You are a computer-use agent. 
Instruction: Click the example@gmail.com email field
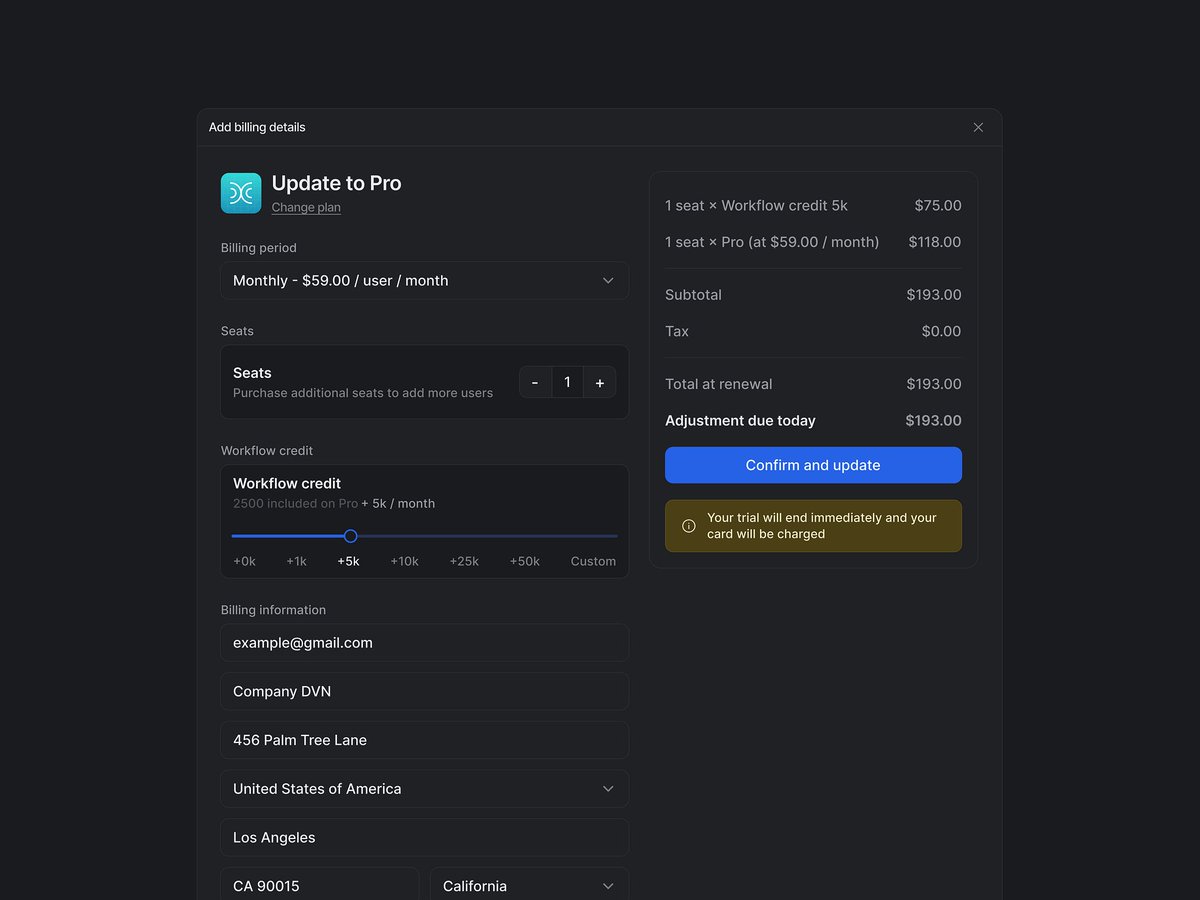[x=424, y=642]
